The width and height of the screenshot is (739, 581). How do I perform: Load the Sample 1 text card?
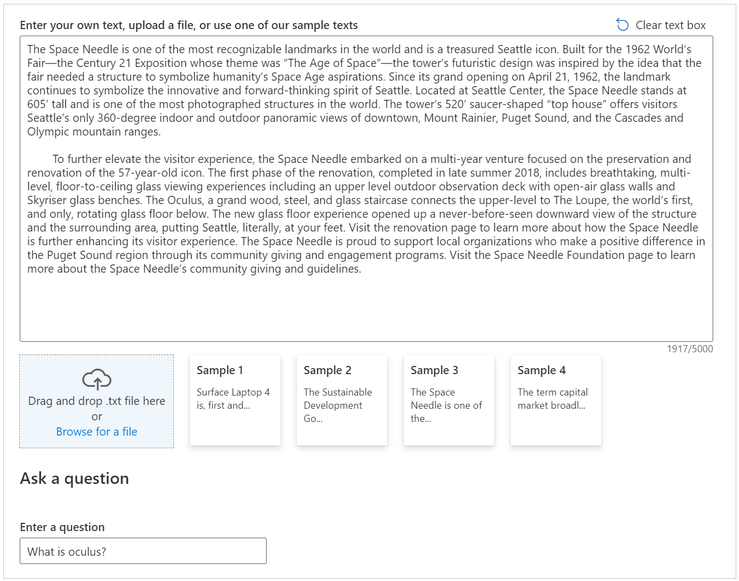[235, 400]
